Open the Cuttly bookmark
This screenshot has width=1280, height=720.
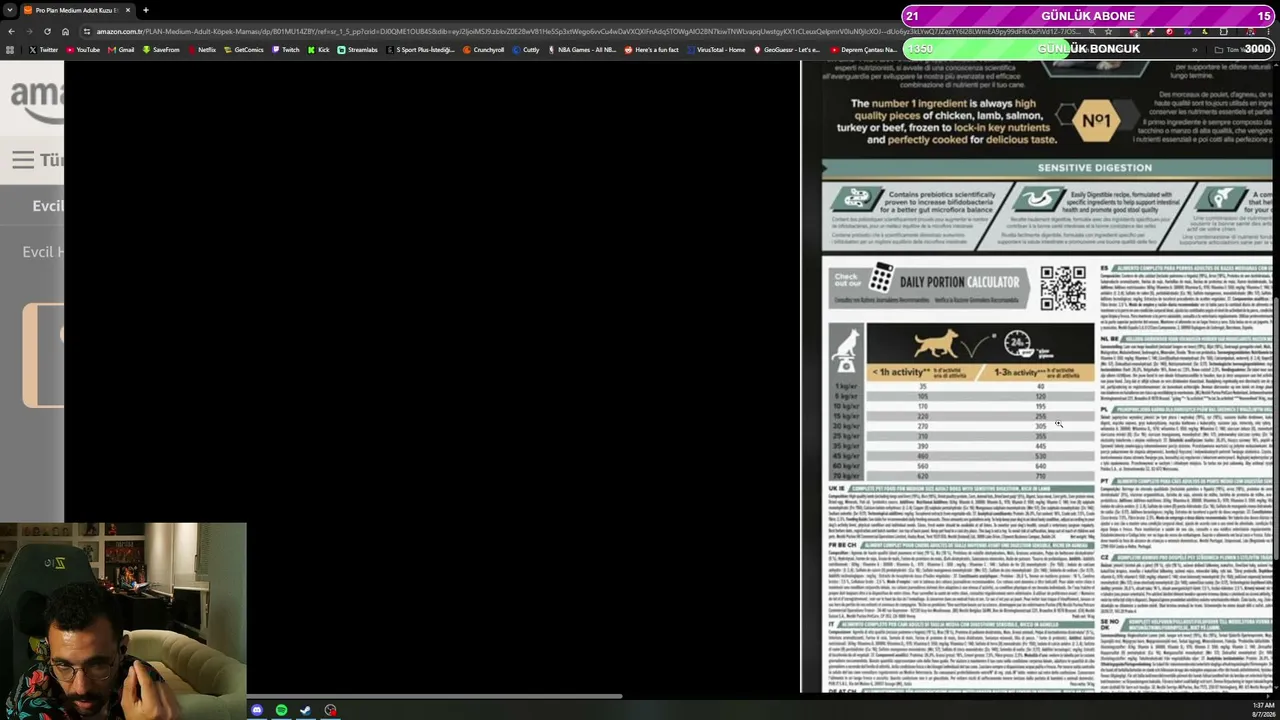pyautogui.click(x=526, y=49)
